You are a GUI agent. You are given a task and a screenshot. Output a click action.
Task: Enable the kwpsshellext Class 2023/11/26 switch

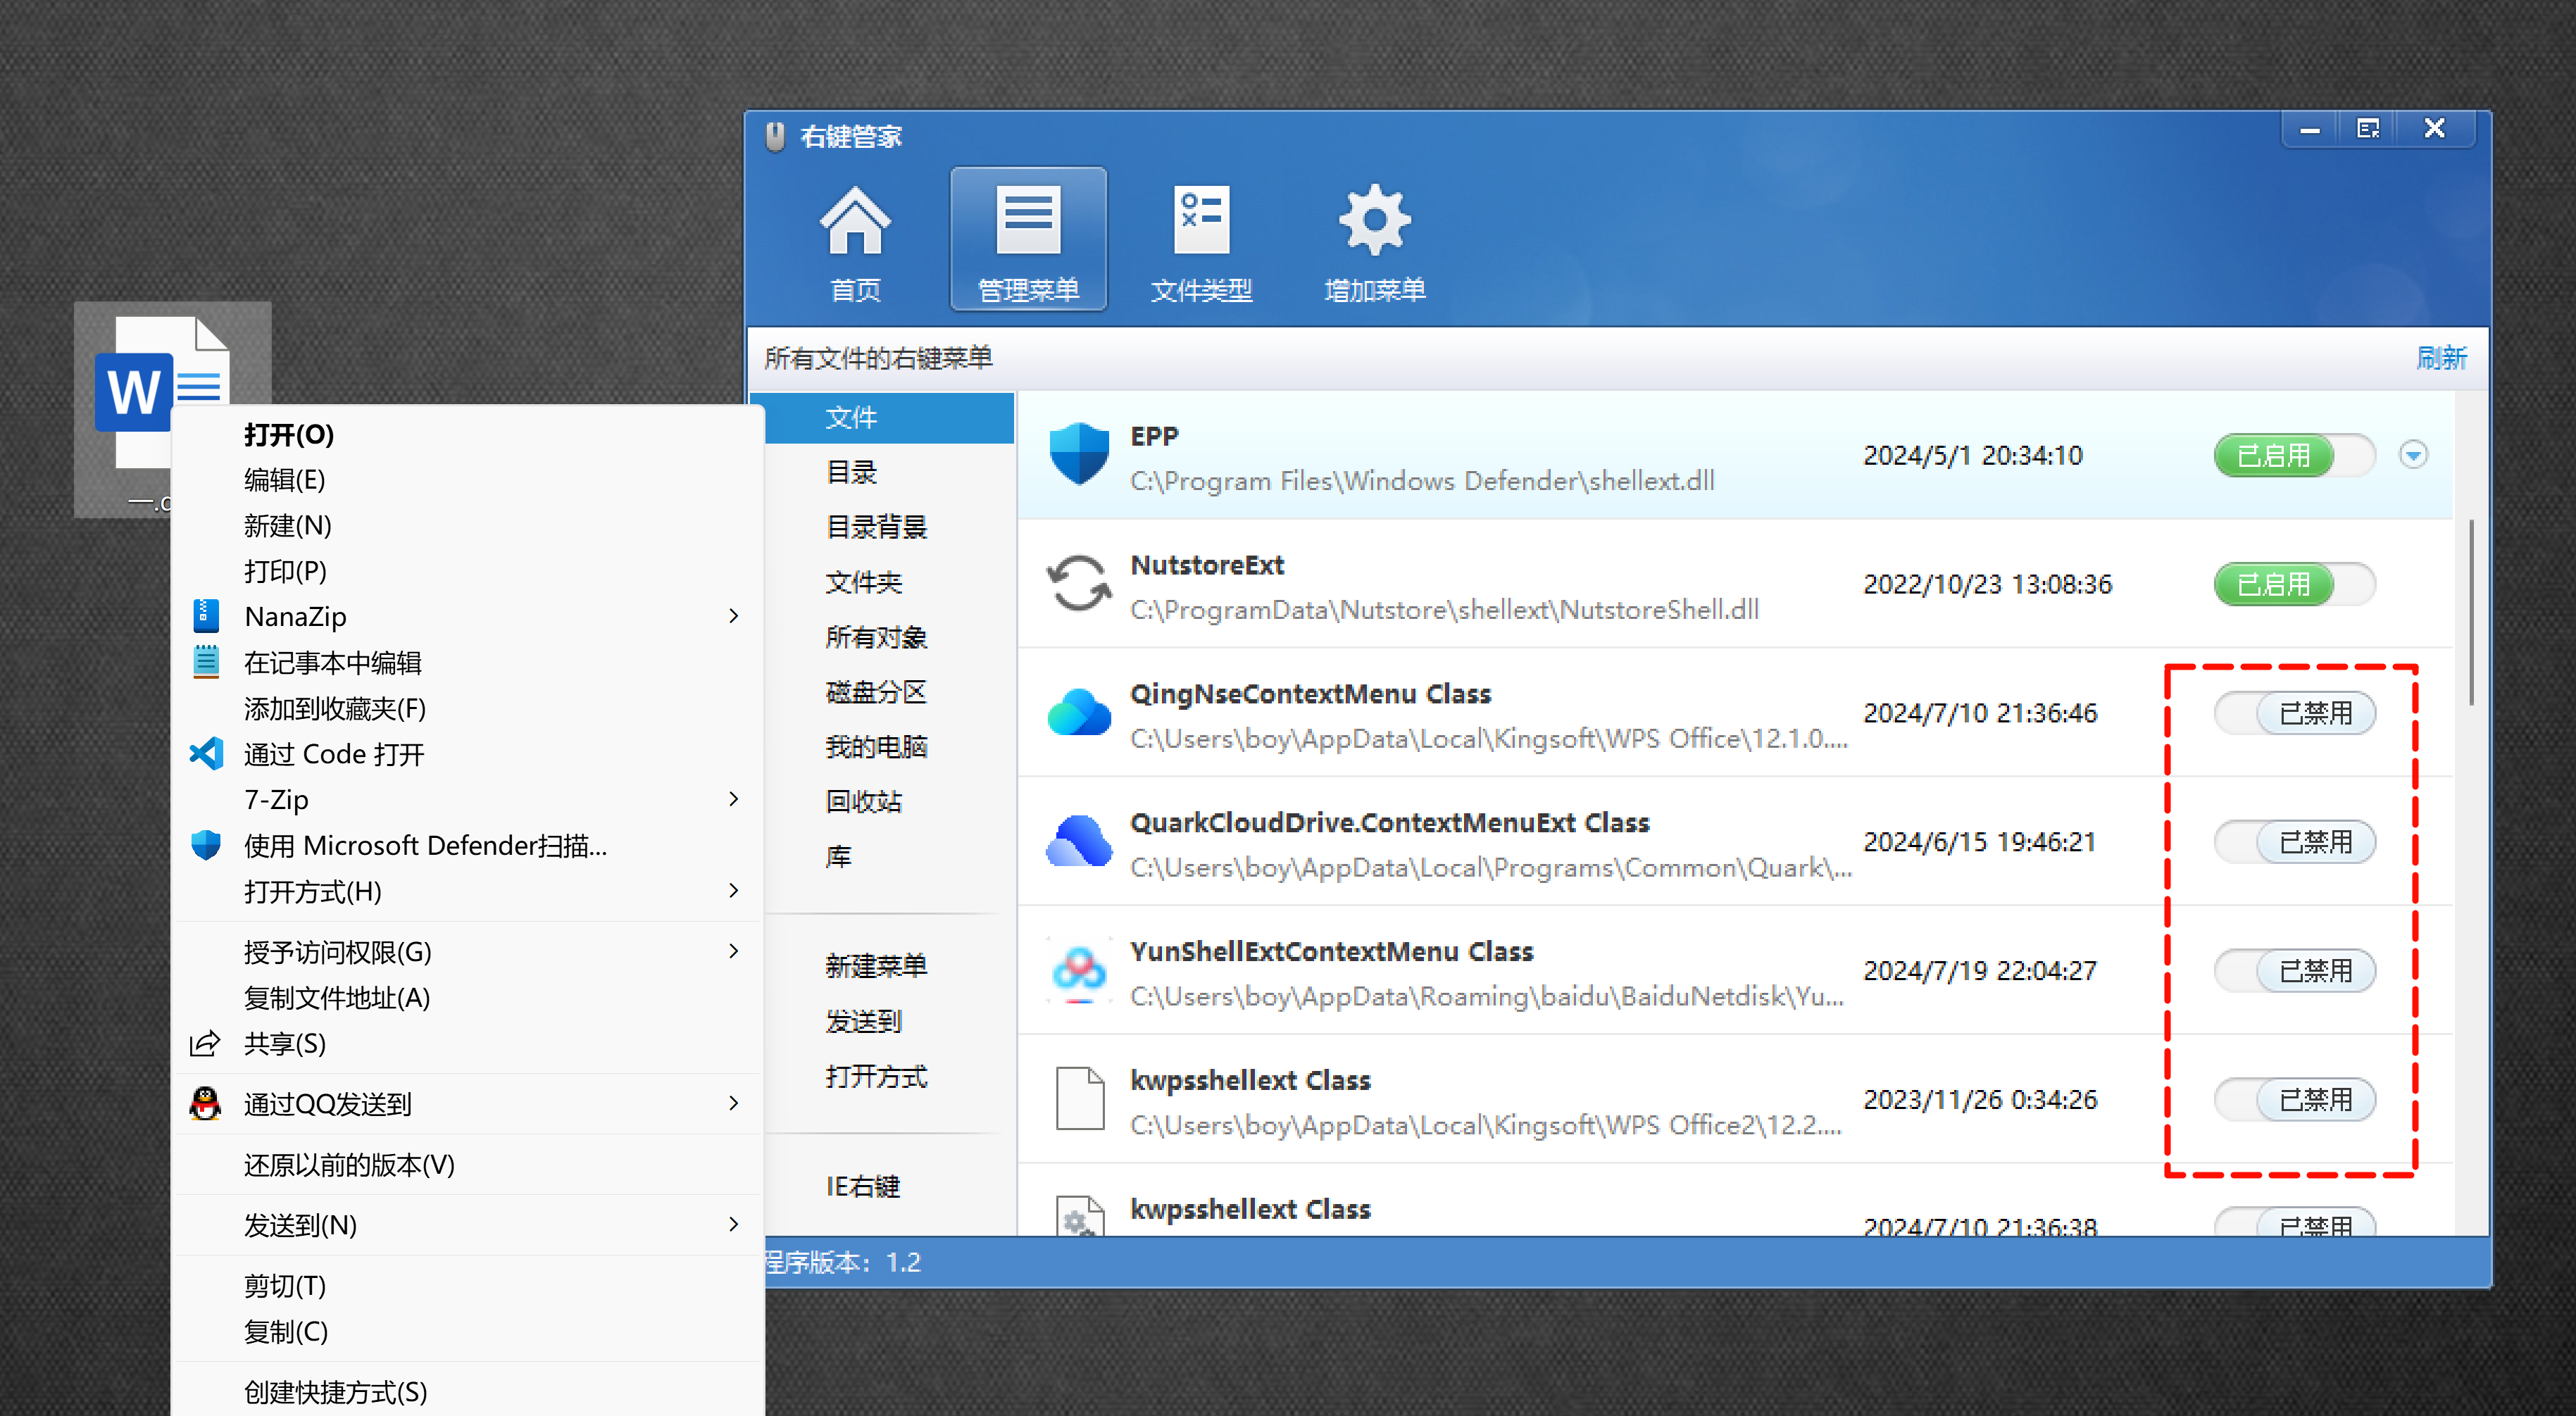2294,1100
